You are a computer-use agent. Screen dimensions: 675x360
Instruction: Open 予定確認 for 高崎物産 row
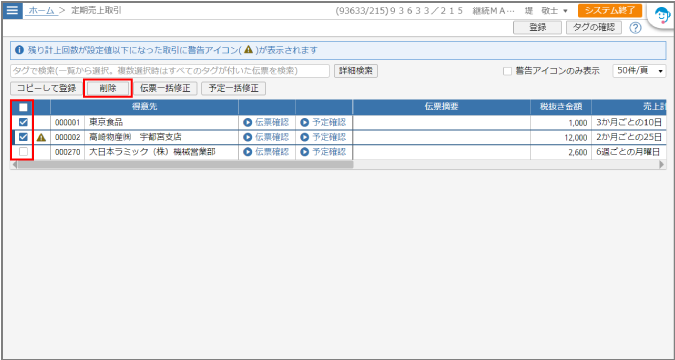click(x=323, y=137)
